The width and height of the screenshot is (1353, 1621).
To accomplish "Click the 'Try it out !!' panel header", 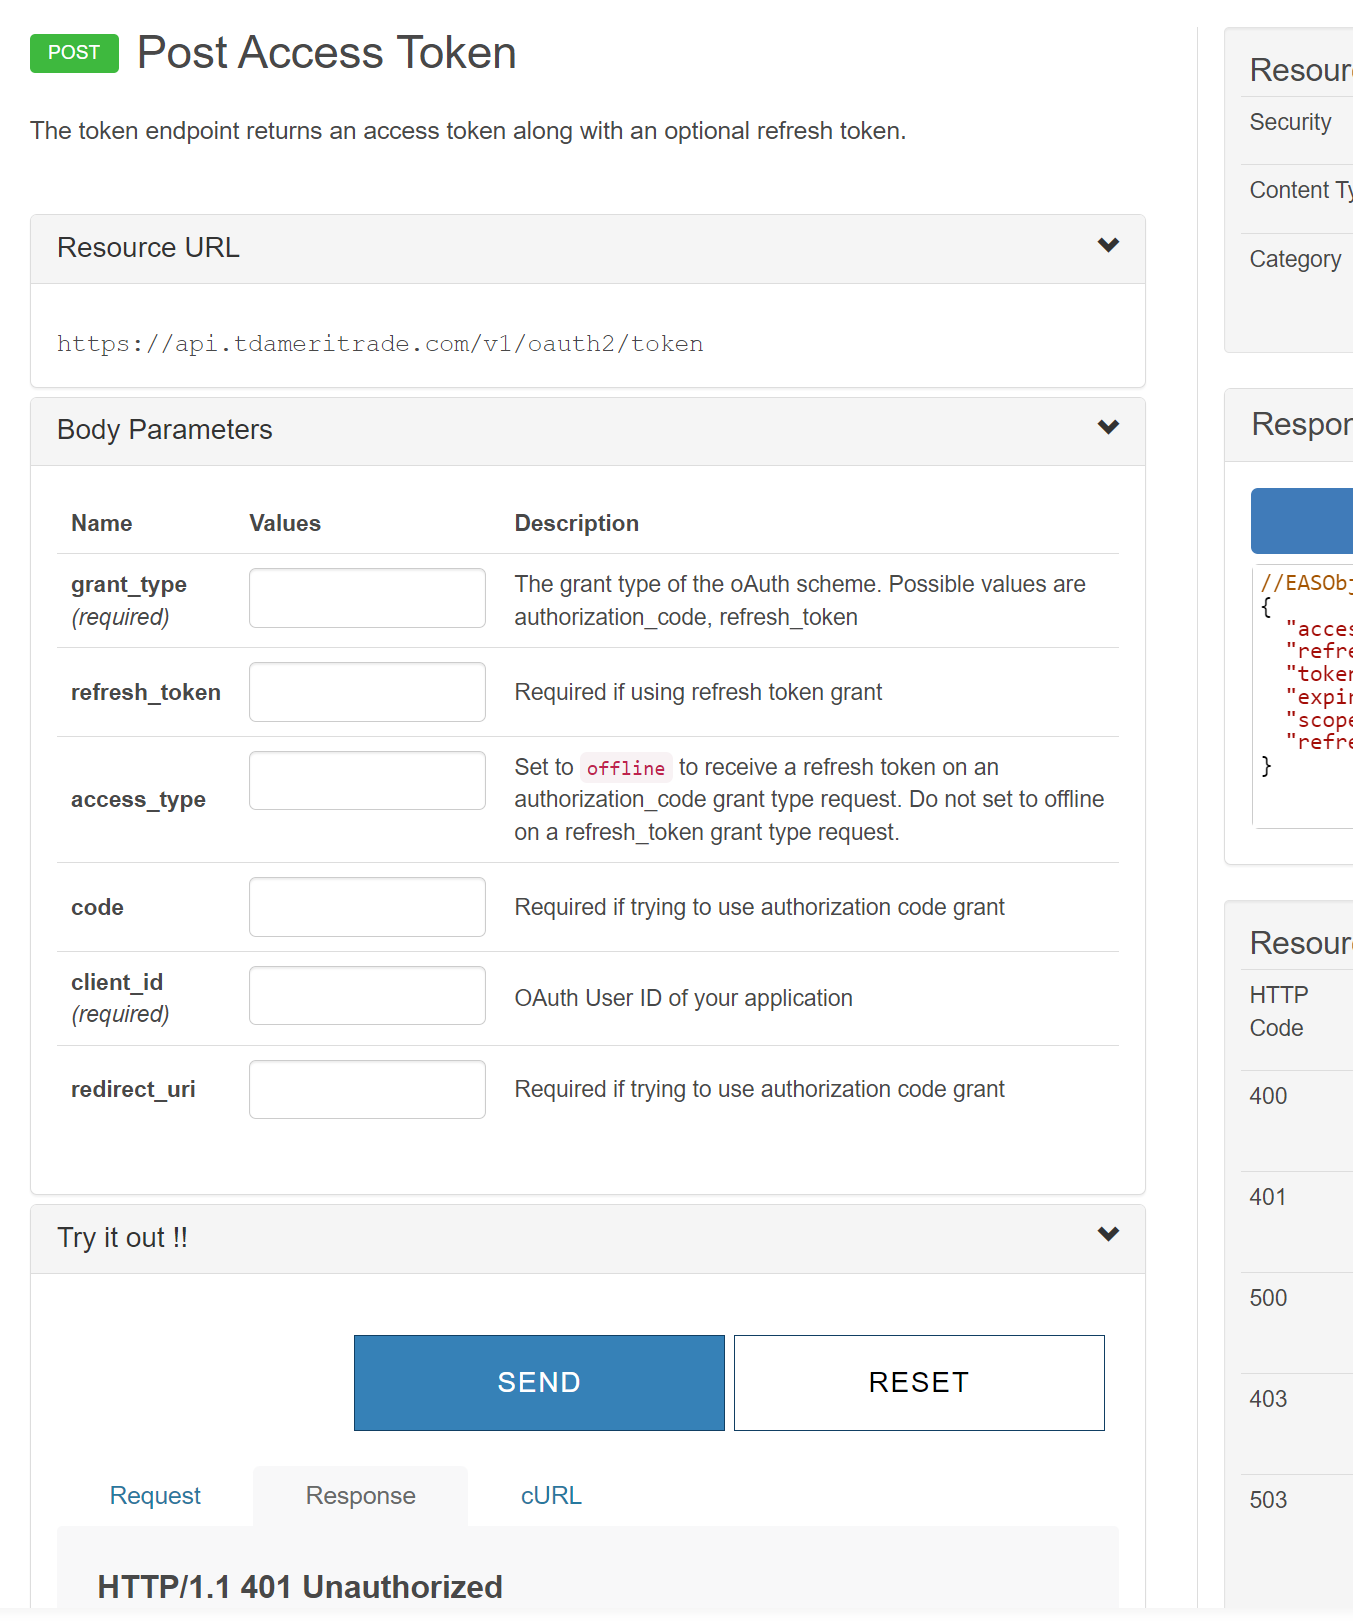I will pyautogui.click(x=588, y=1239).
